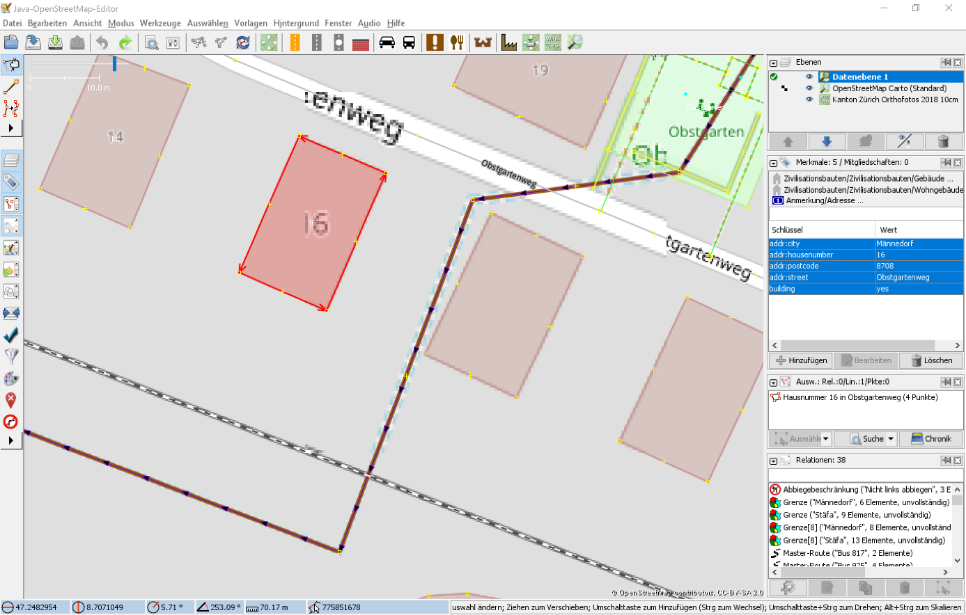Image resolution: width=966 pixels, height=615 pixels.
Task: Click the car preset icon
Action: [x=387, y=42]
